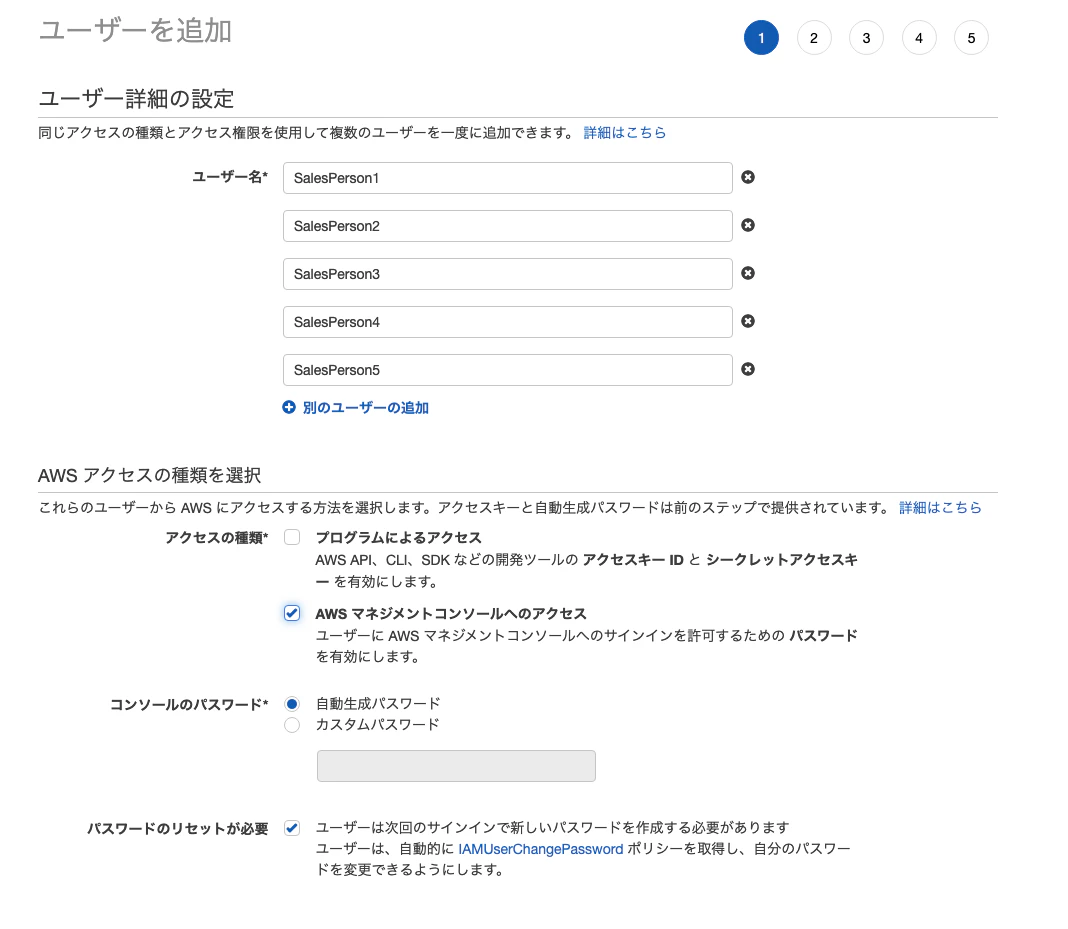
Task: Select 自動生成パスワード radio option
Action: pos(292,704)
